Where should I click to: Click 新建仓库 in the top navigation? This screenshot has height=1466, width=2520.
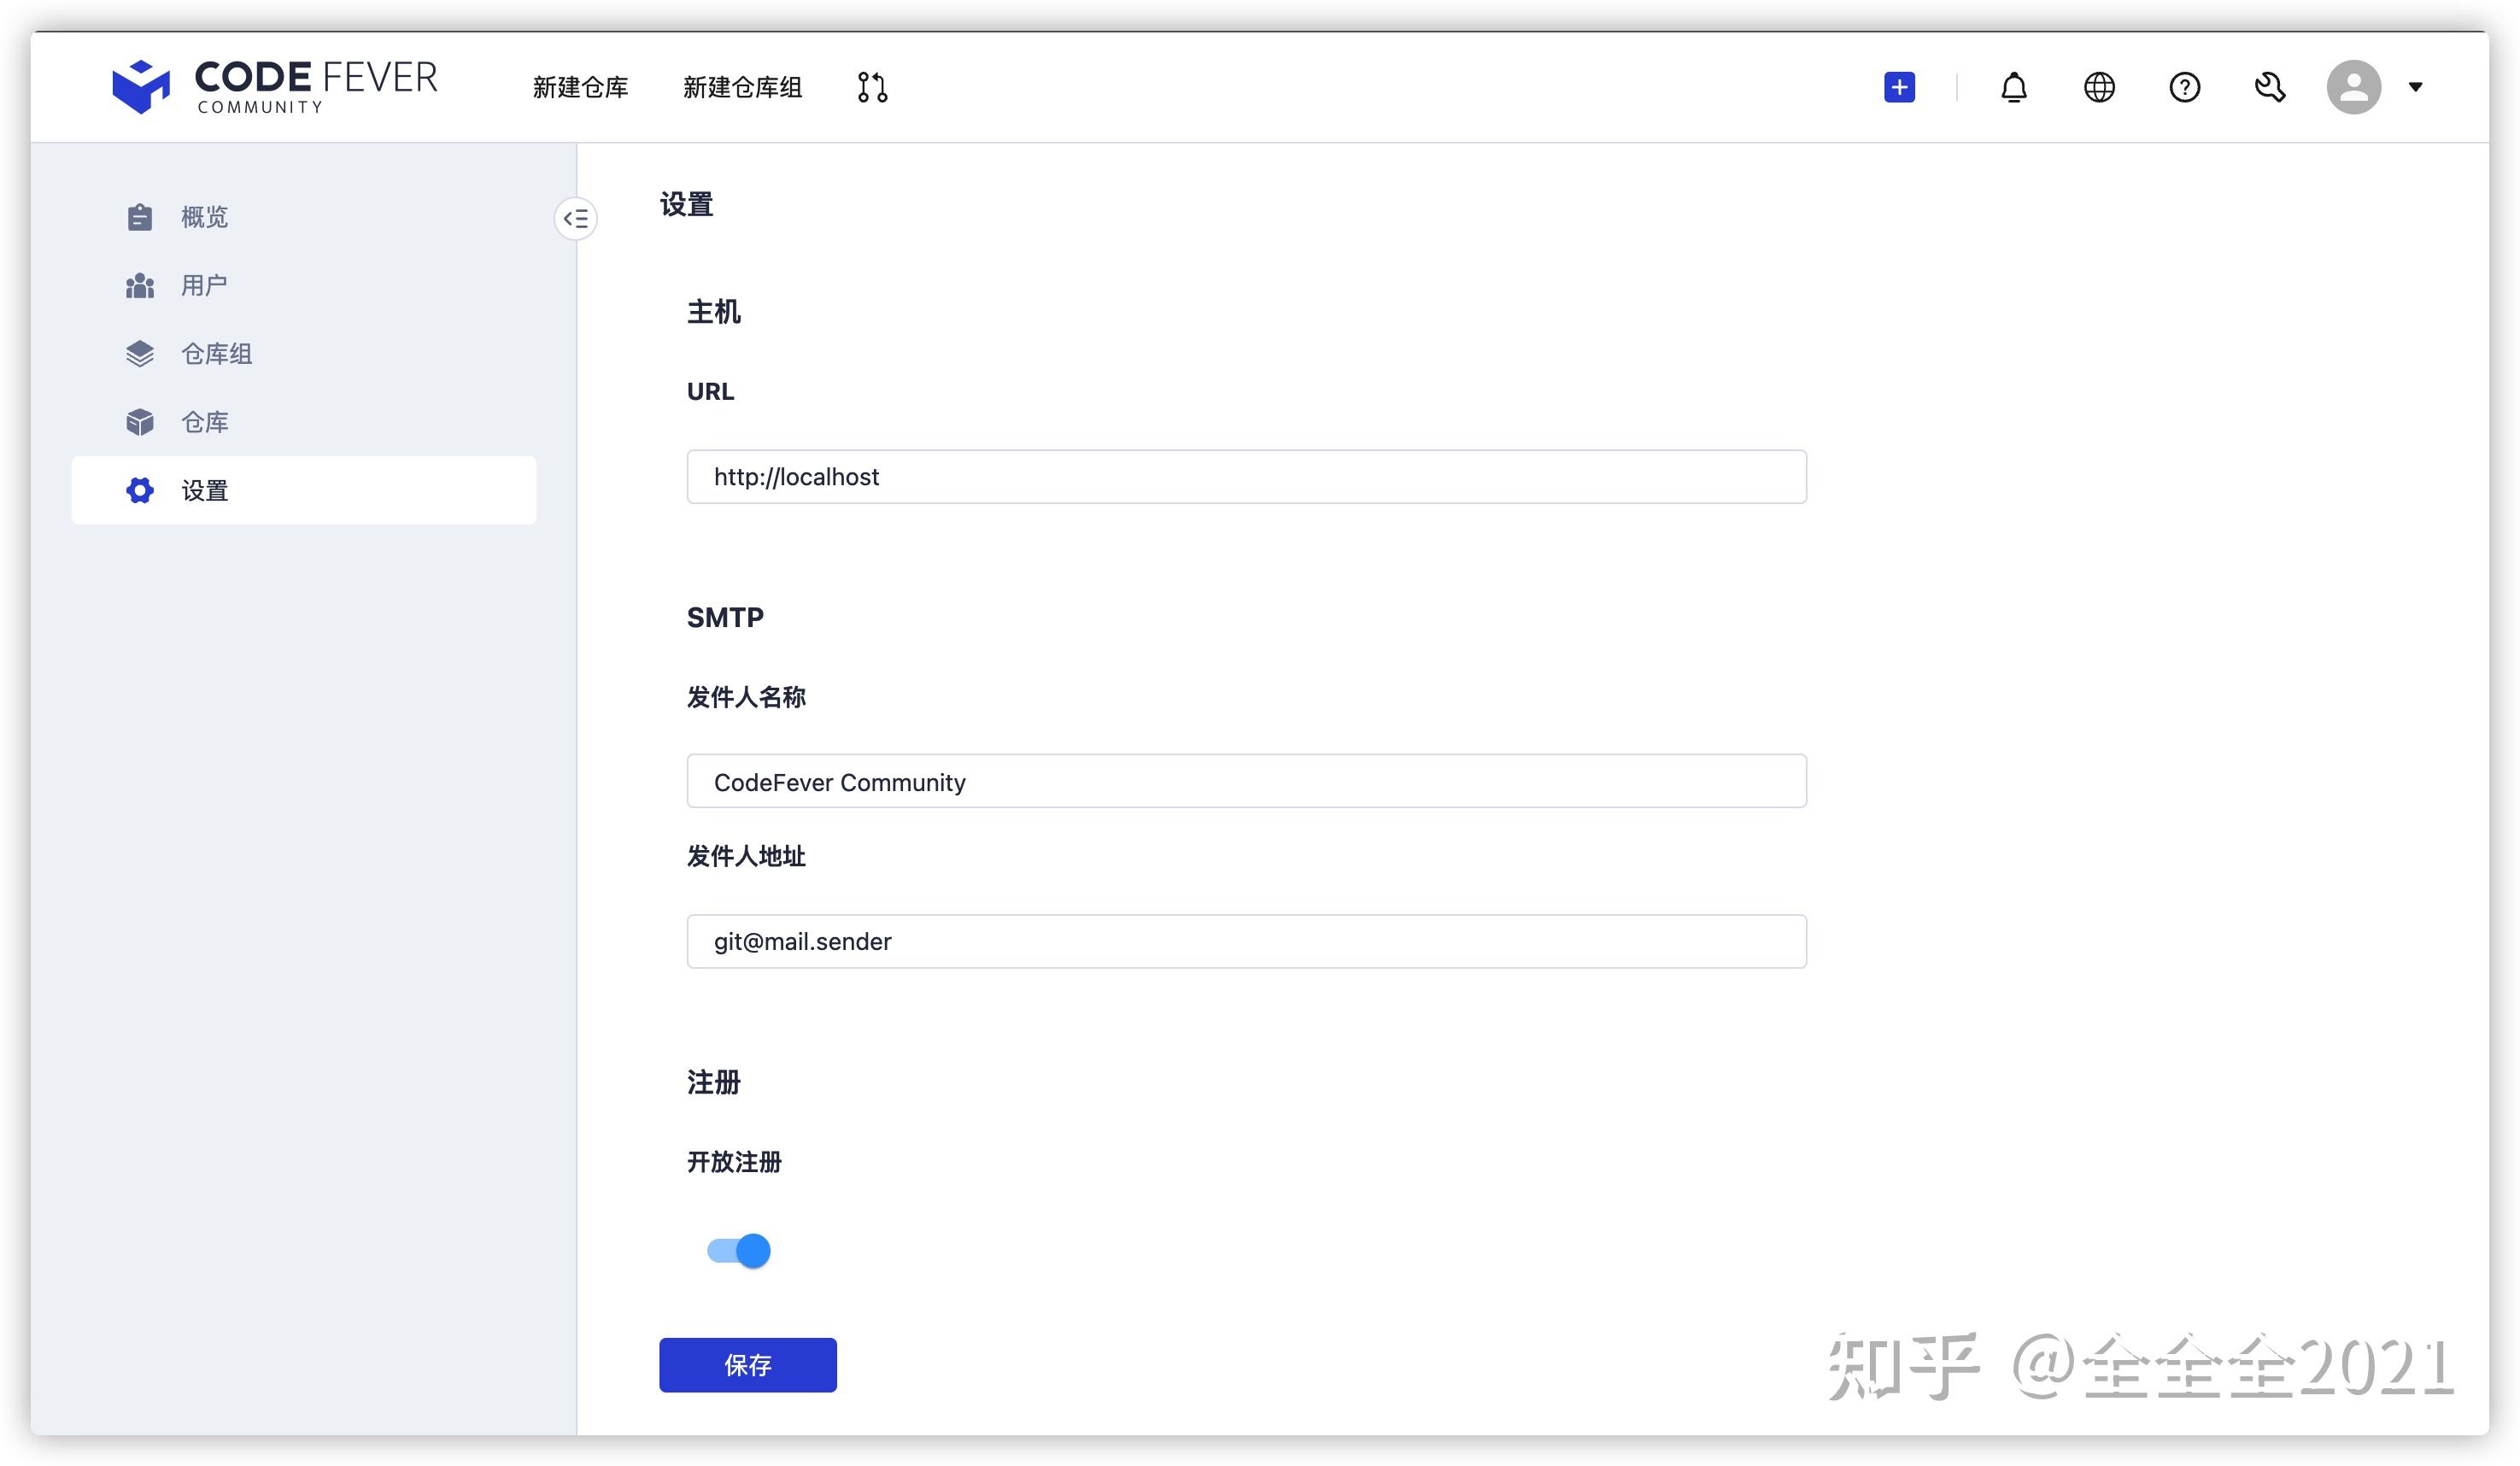point(580,87)
